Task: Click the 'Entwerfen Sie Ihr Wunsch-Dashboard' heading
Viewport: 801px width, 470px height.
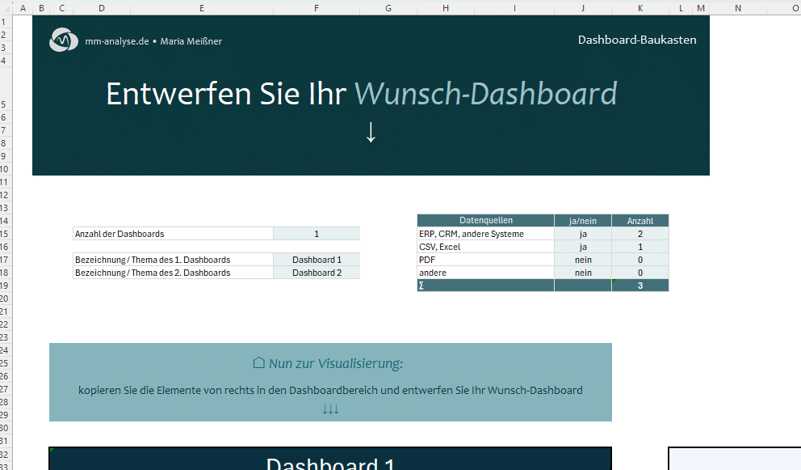Action: point(361,93)
